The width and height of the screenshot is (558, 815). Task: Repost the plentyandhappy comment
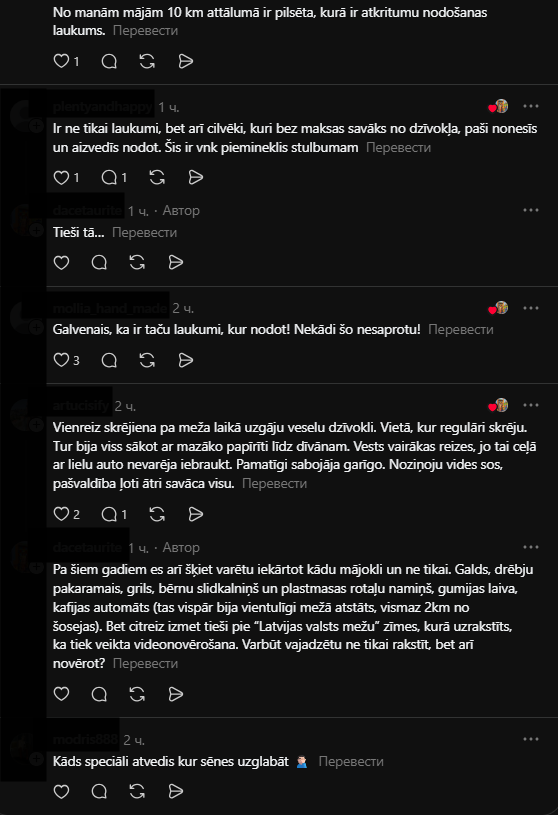(157, 178)
